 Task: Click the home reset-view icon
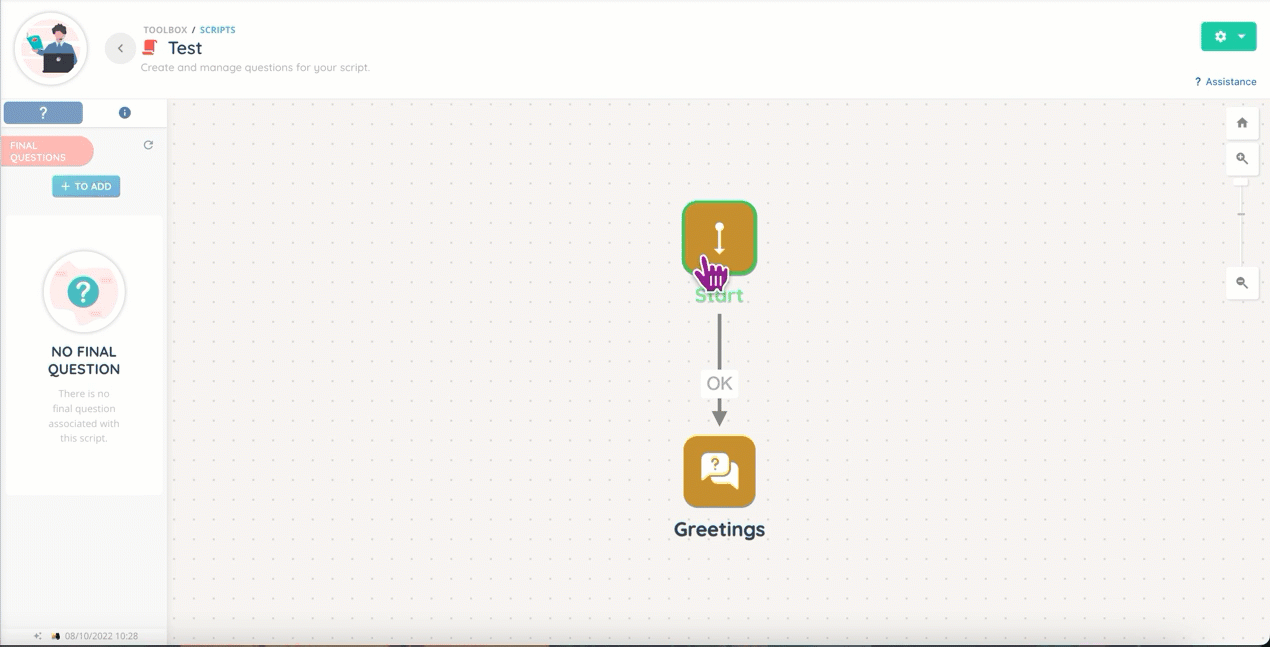[1242, 123]
